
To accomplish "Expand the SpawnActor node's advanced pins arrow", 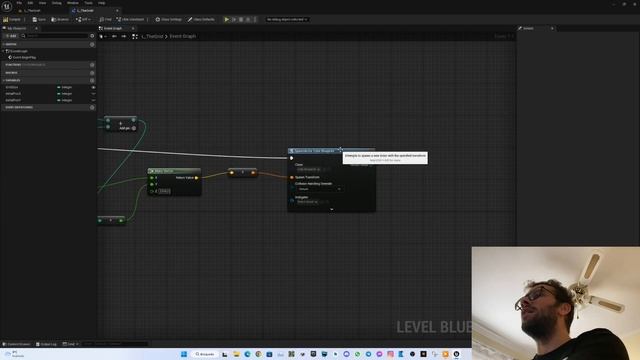I will click(331, 209).
